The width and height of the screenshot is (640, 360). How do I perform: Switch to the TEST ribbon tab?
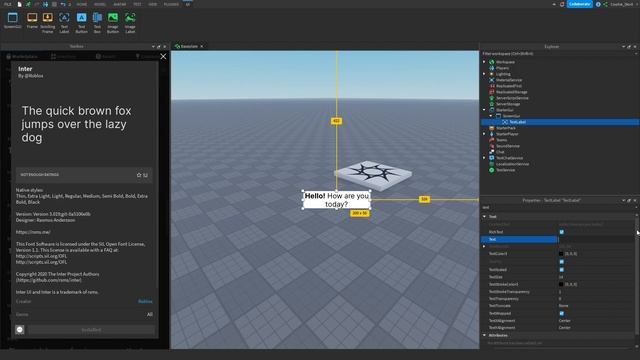click(x=137, y=4)
